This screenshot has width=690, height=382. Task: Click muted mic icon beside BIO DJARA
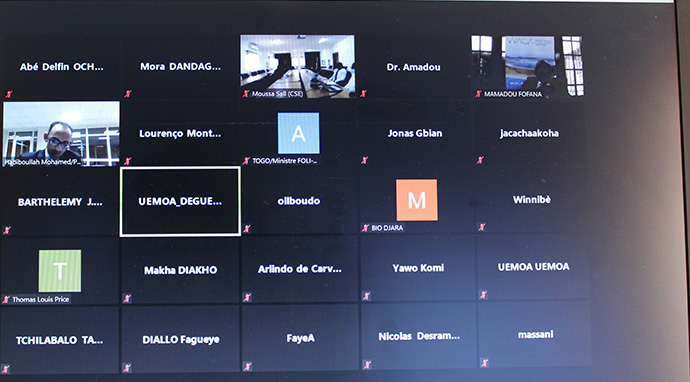pos(366,228)
